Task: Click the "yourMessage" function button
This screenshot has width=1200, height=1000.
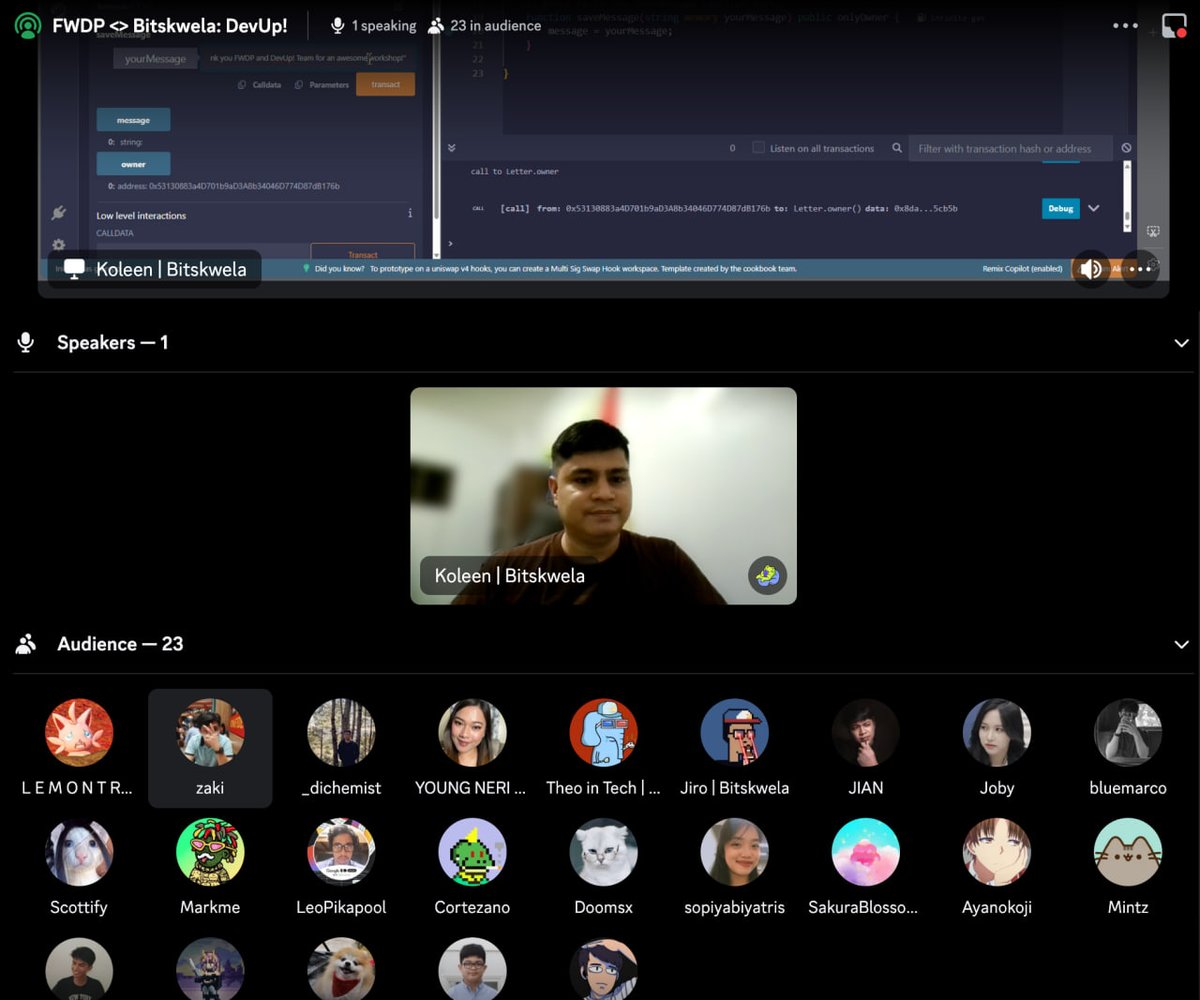Action: tap(155, 59)
